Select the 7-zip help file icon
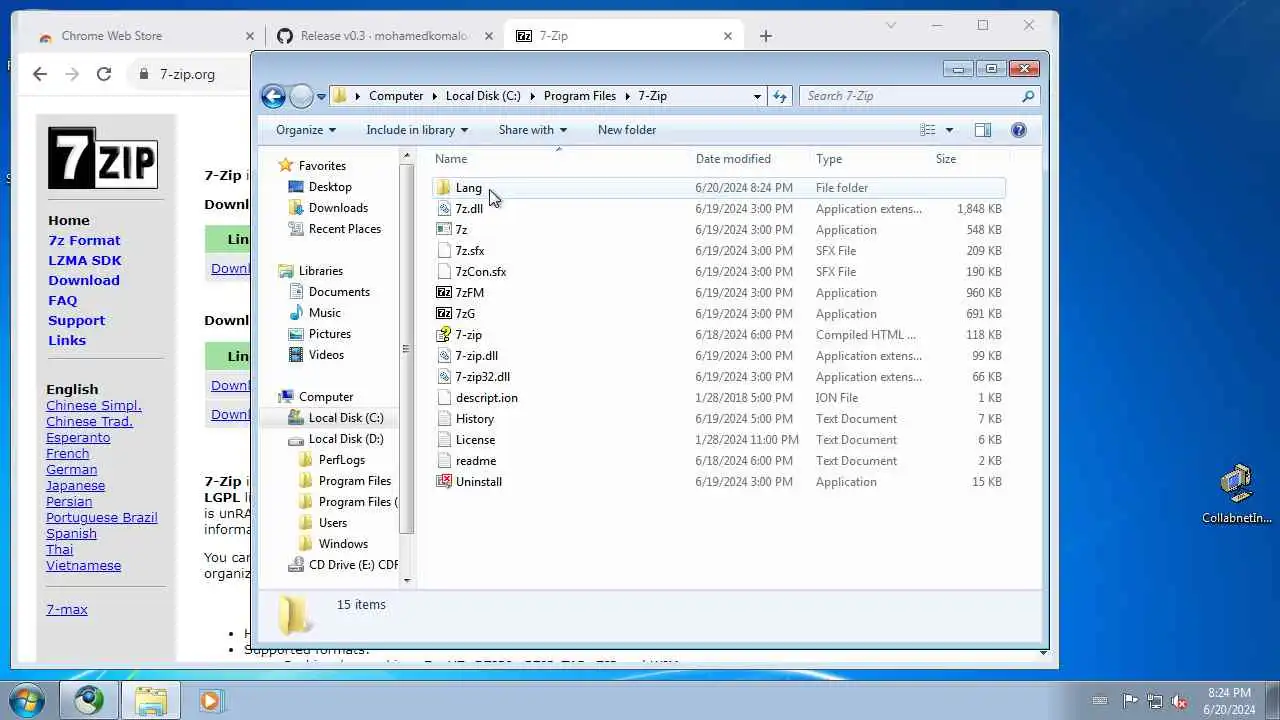The width and height of the screenshot is (1280, 720). pyautogui.click(x=444, y=335)
